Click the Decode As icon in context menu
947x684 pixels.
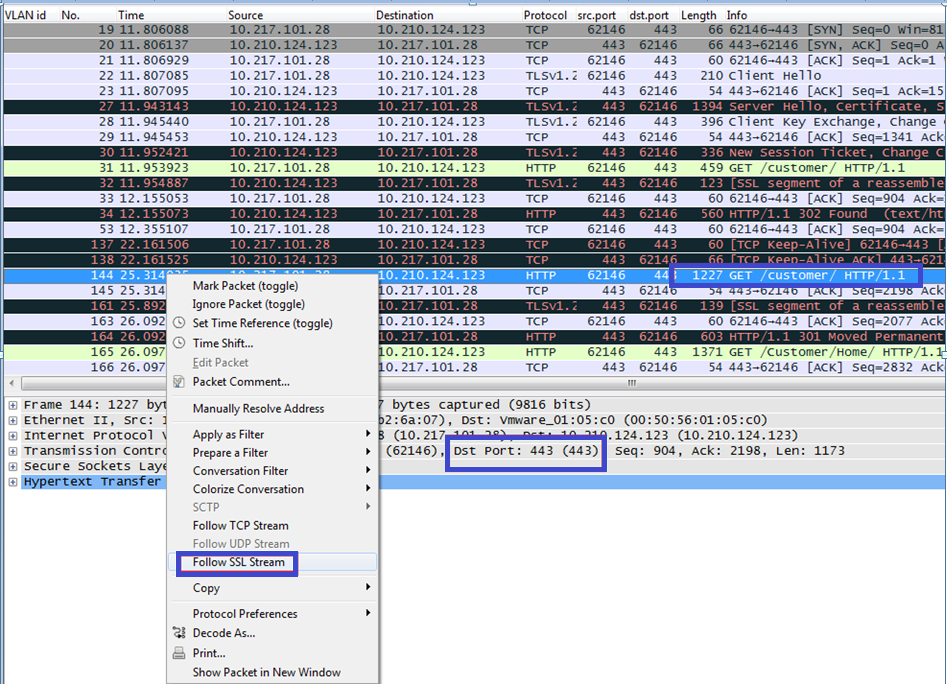(x=181, y=633)
